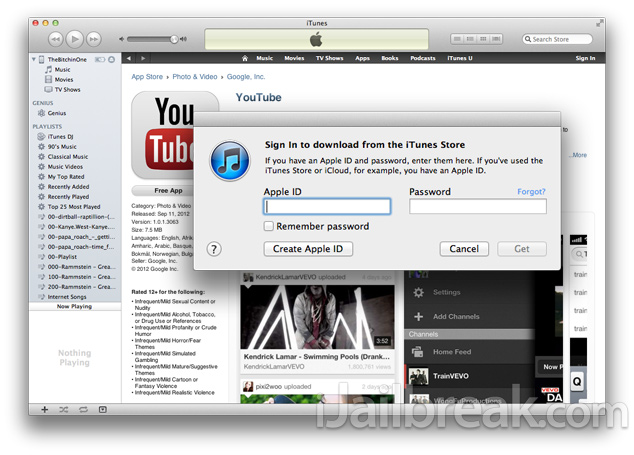Toggle the full screen arrows icon

(x=599, y=23)
